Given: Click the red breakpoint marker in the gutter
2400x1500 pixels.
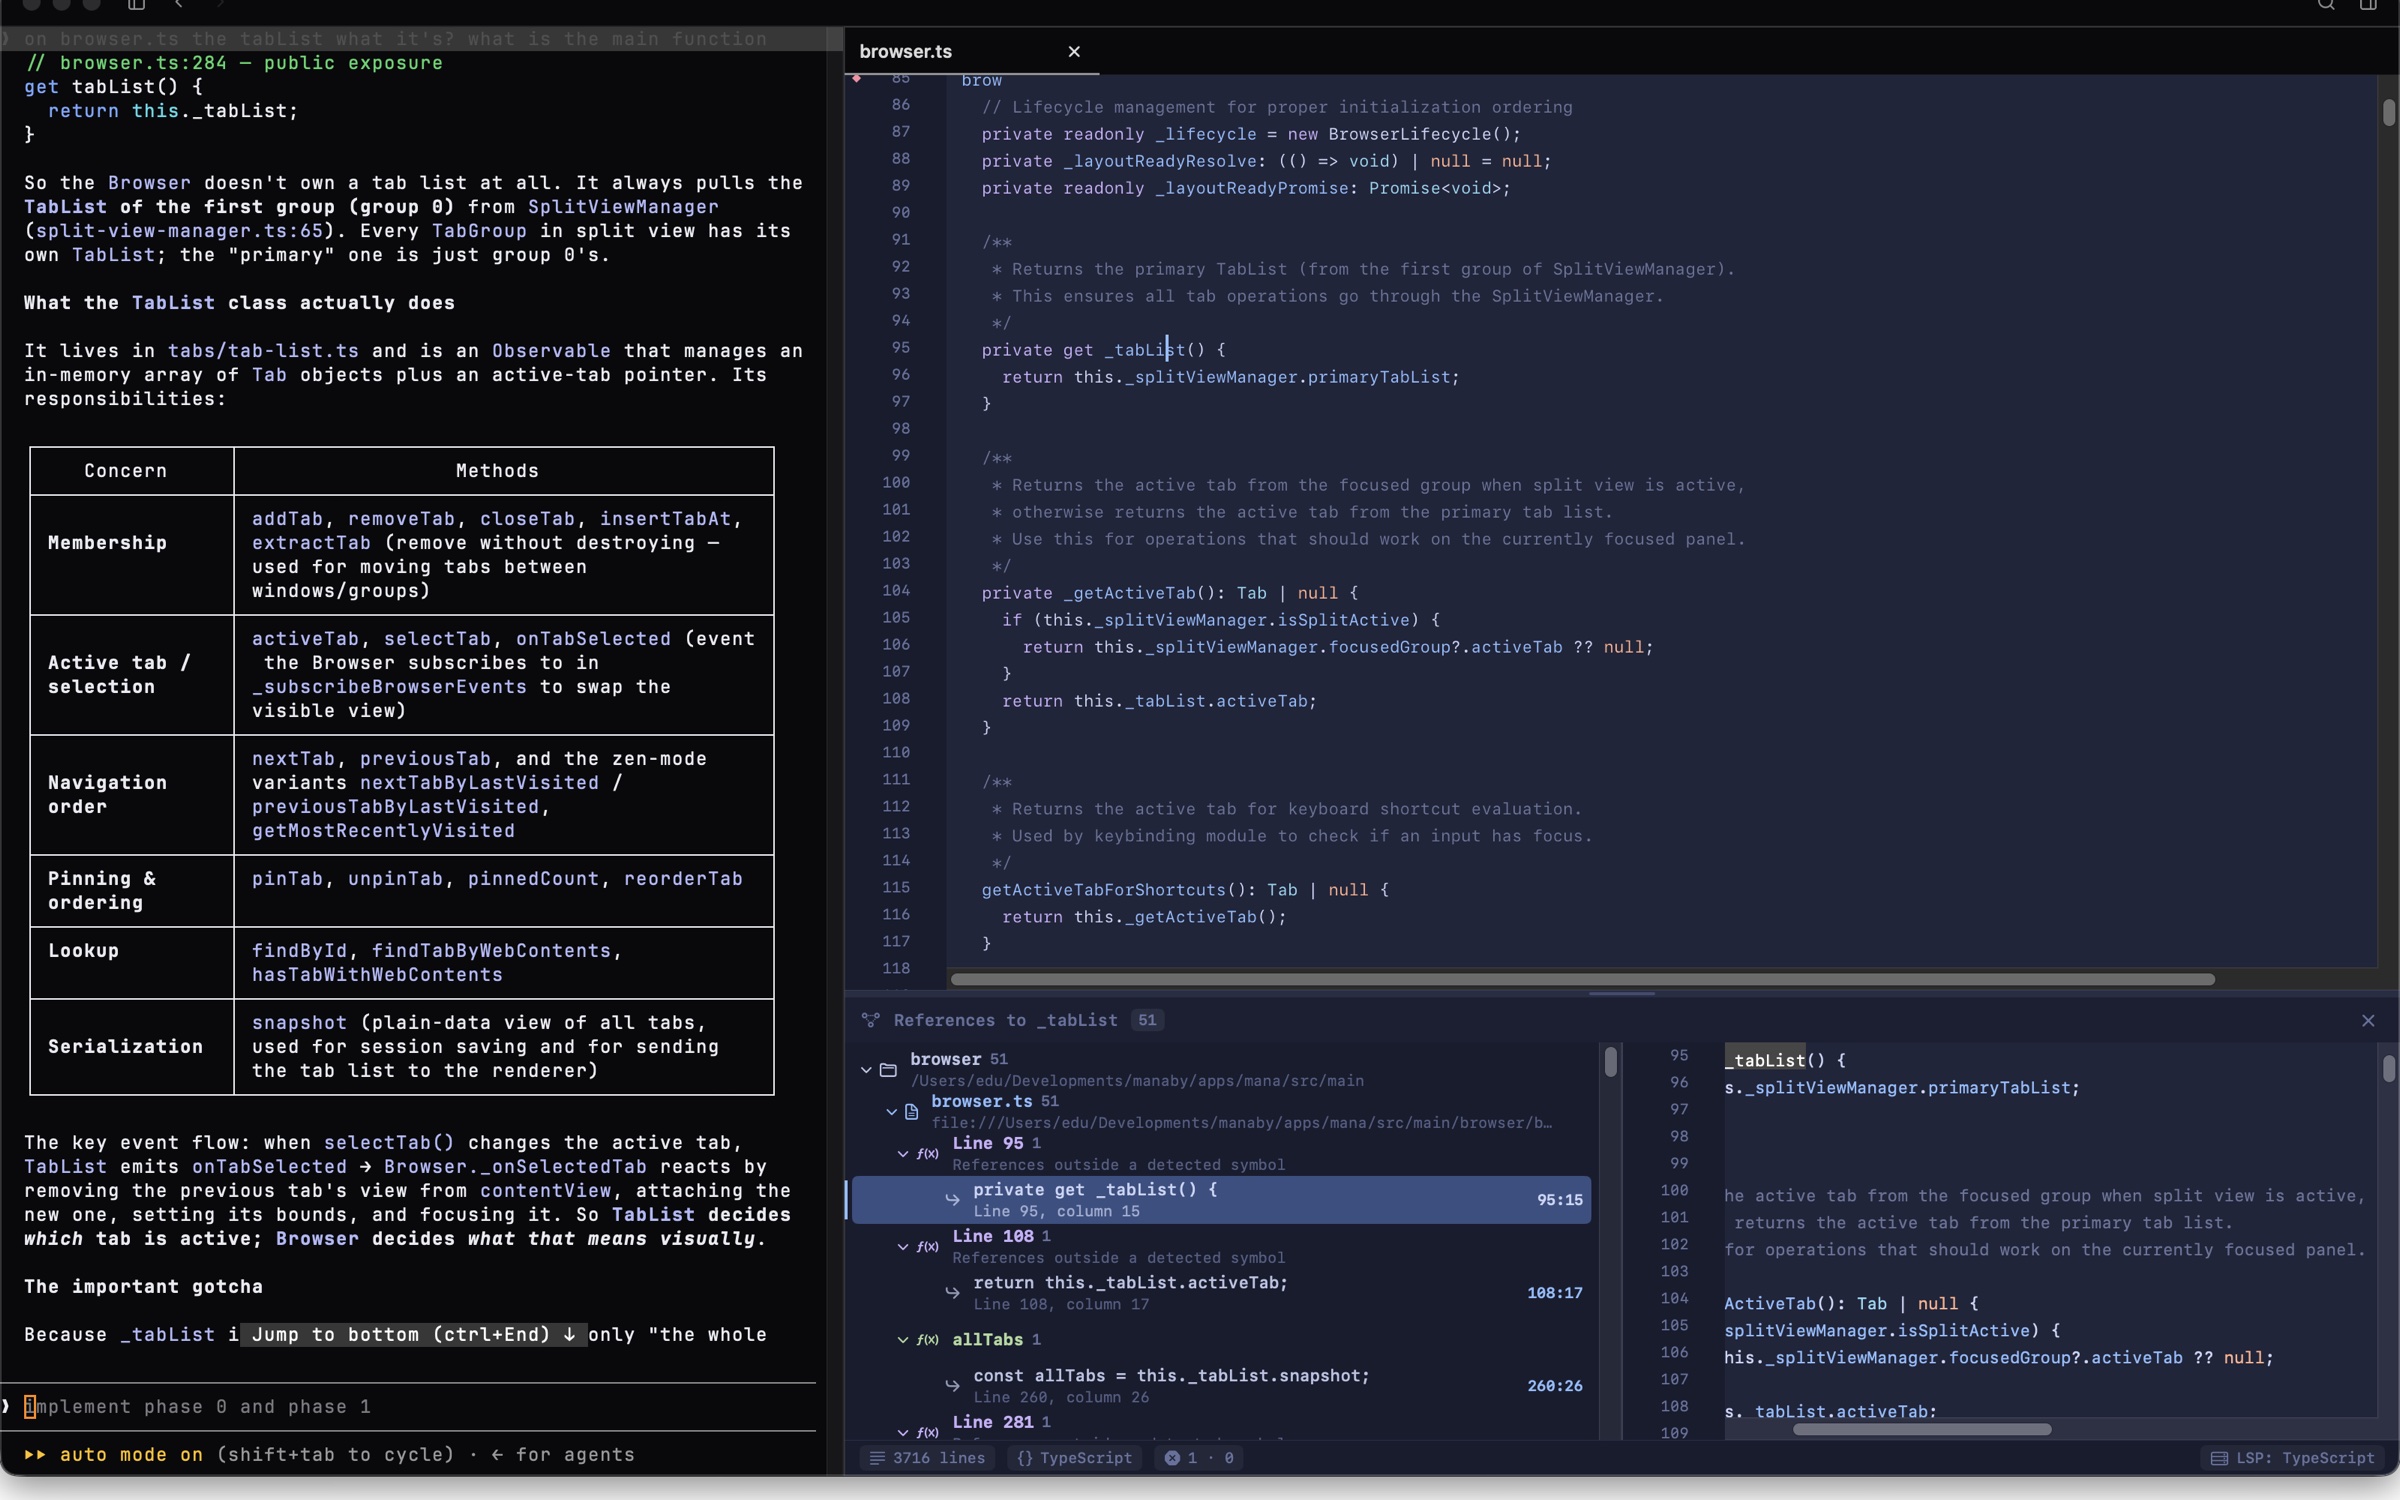Looking at the screenshot, I should pyautogui.click(x=857, y=78).
